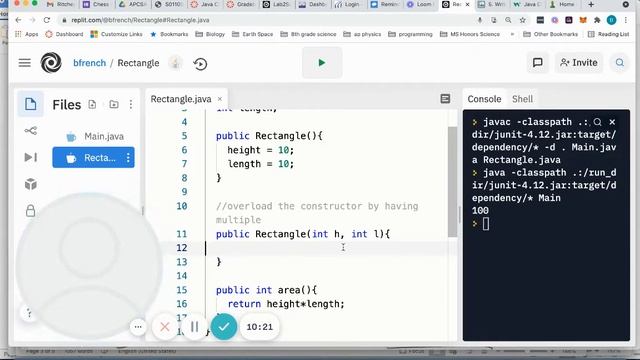Click the bfrench username link
640x360 pixels.
point(89,63)
